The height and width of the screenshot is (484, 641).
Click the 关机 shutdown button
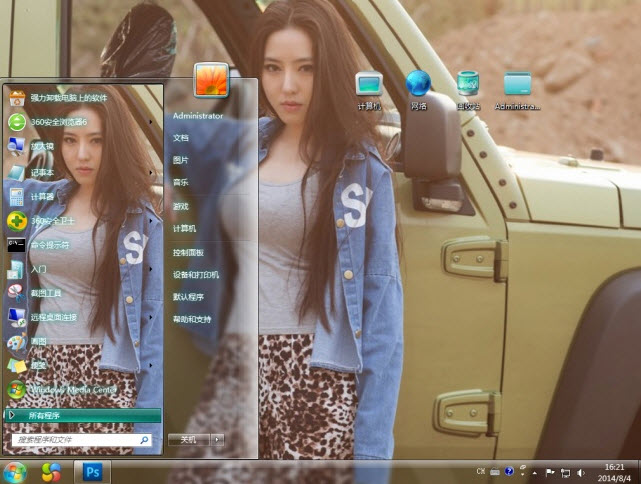tap(188, 439)
